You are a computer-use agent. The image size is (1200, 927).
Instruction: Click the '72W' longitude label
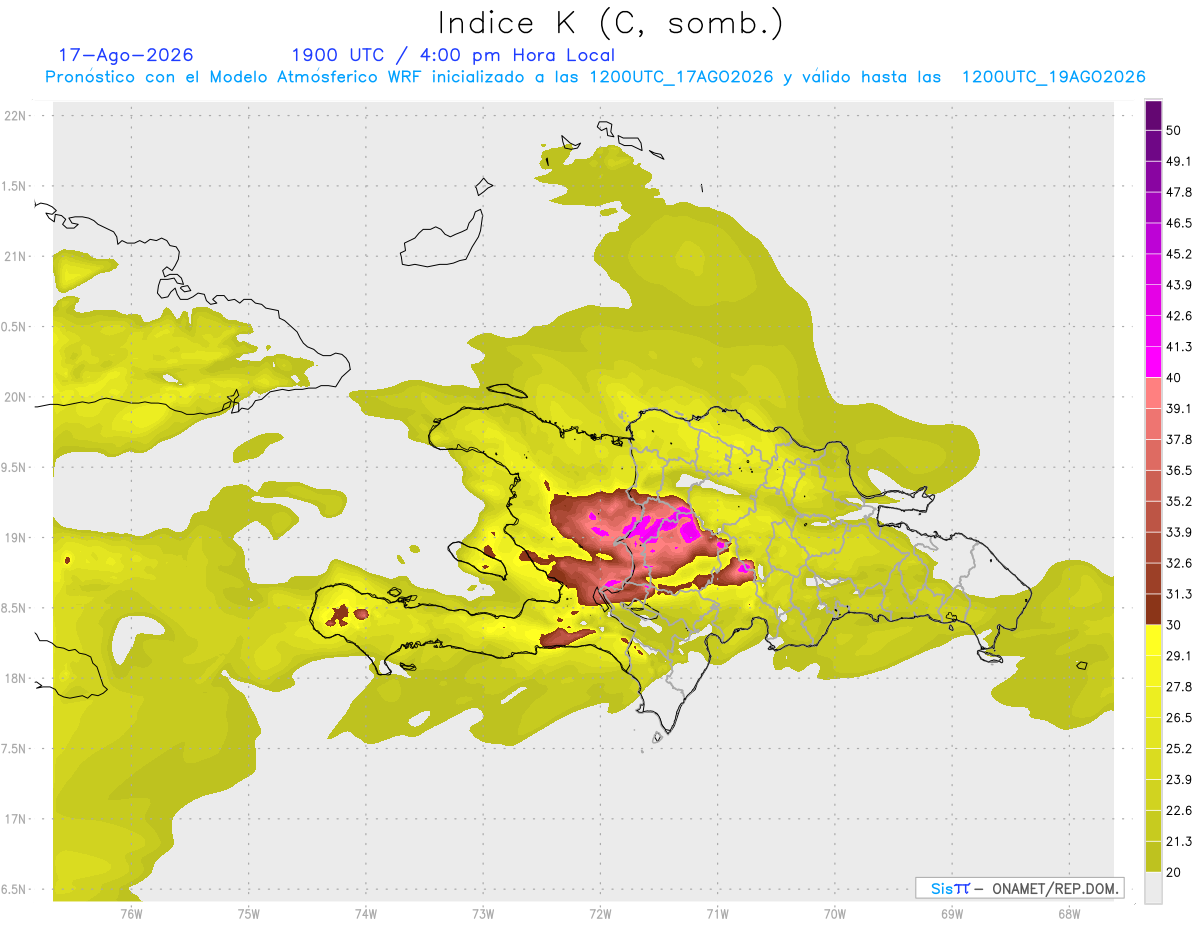point(600,913)
